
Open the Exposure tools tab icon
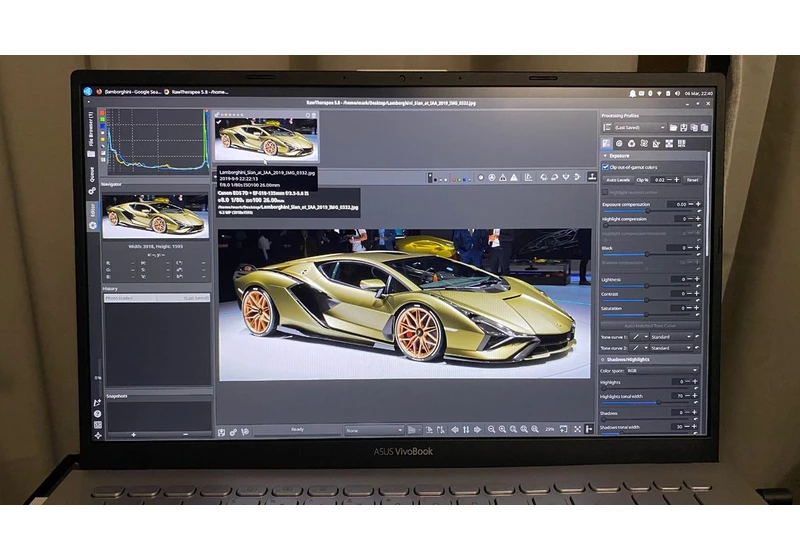pos(606,144)
